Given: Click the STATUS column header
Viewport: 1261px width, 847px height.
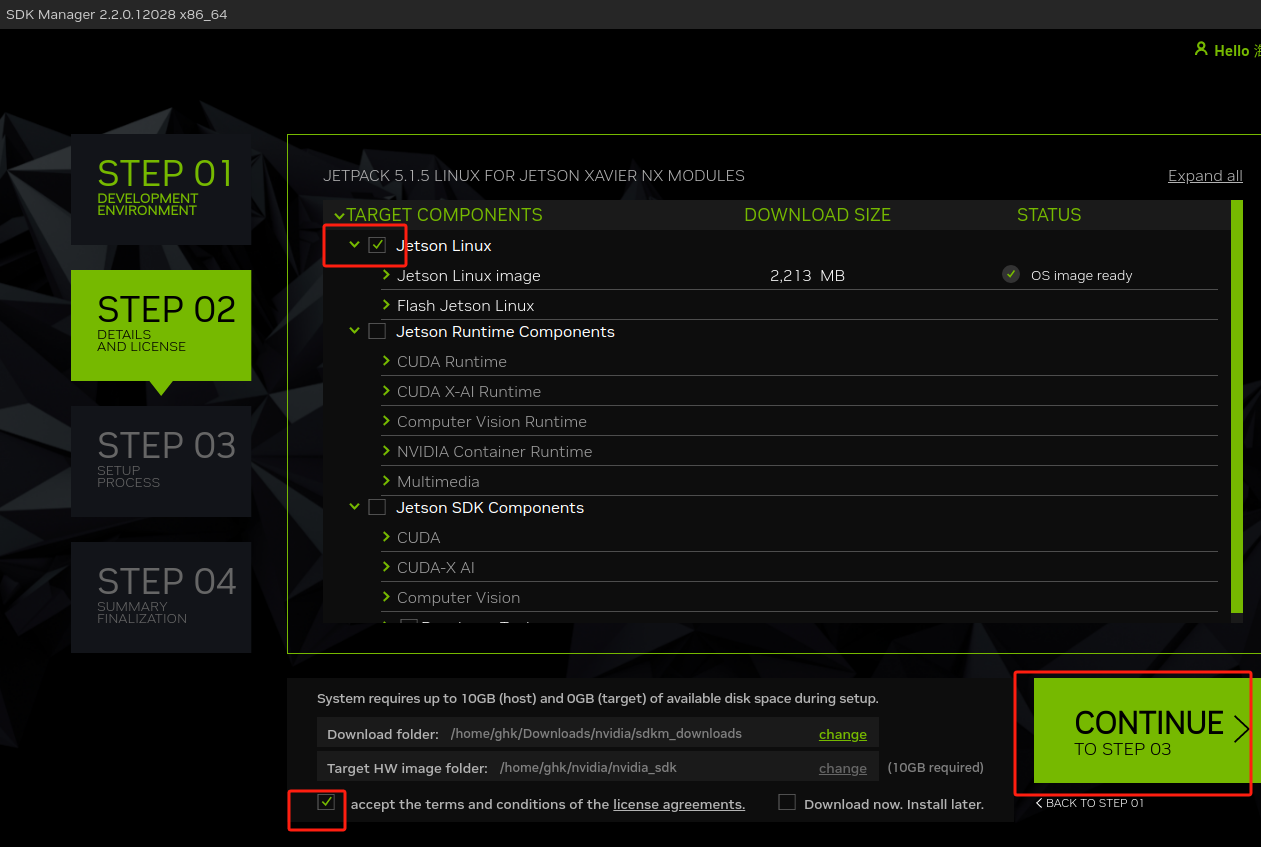Looking at the screenshot, I should (x=1049, y=215).
